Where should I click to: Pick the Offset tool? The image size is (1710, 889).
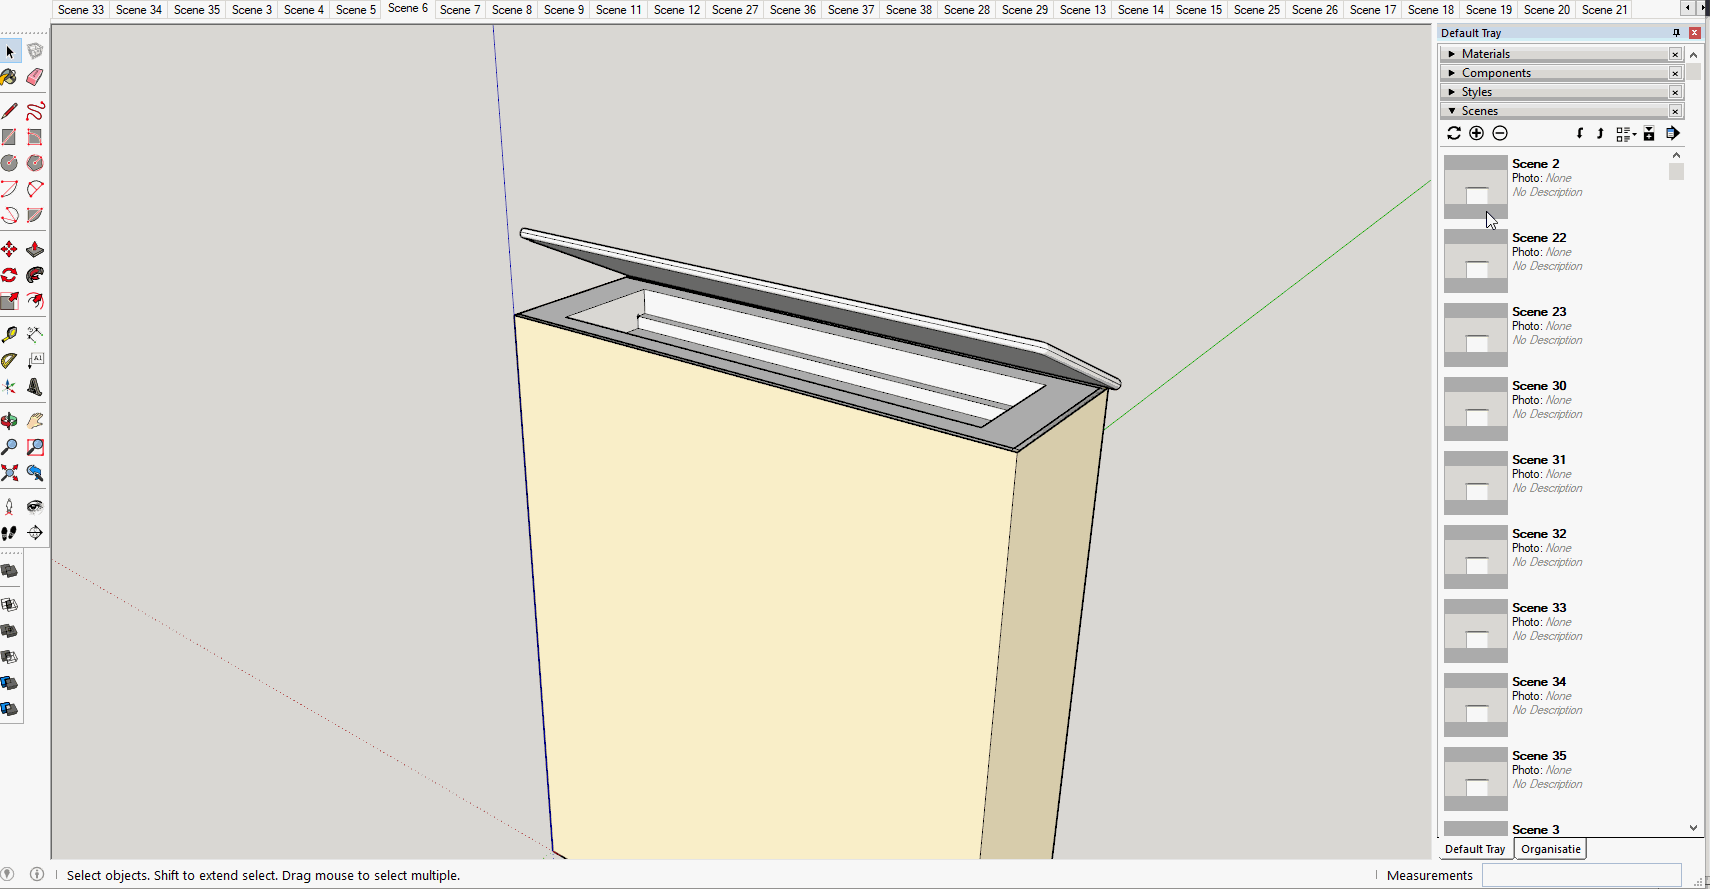(35, 301)
